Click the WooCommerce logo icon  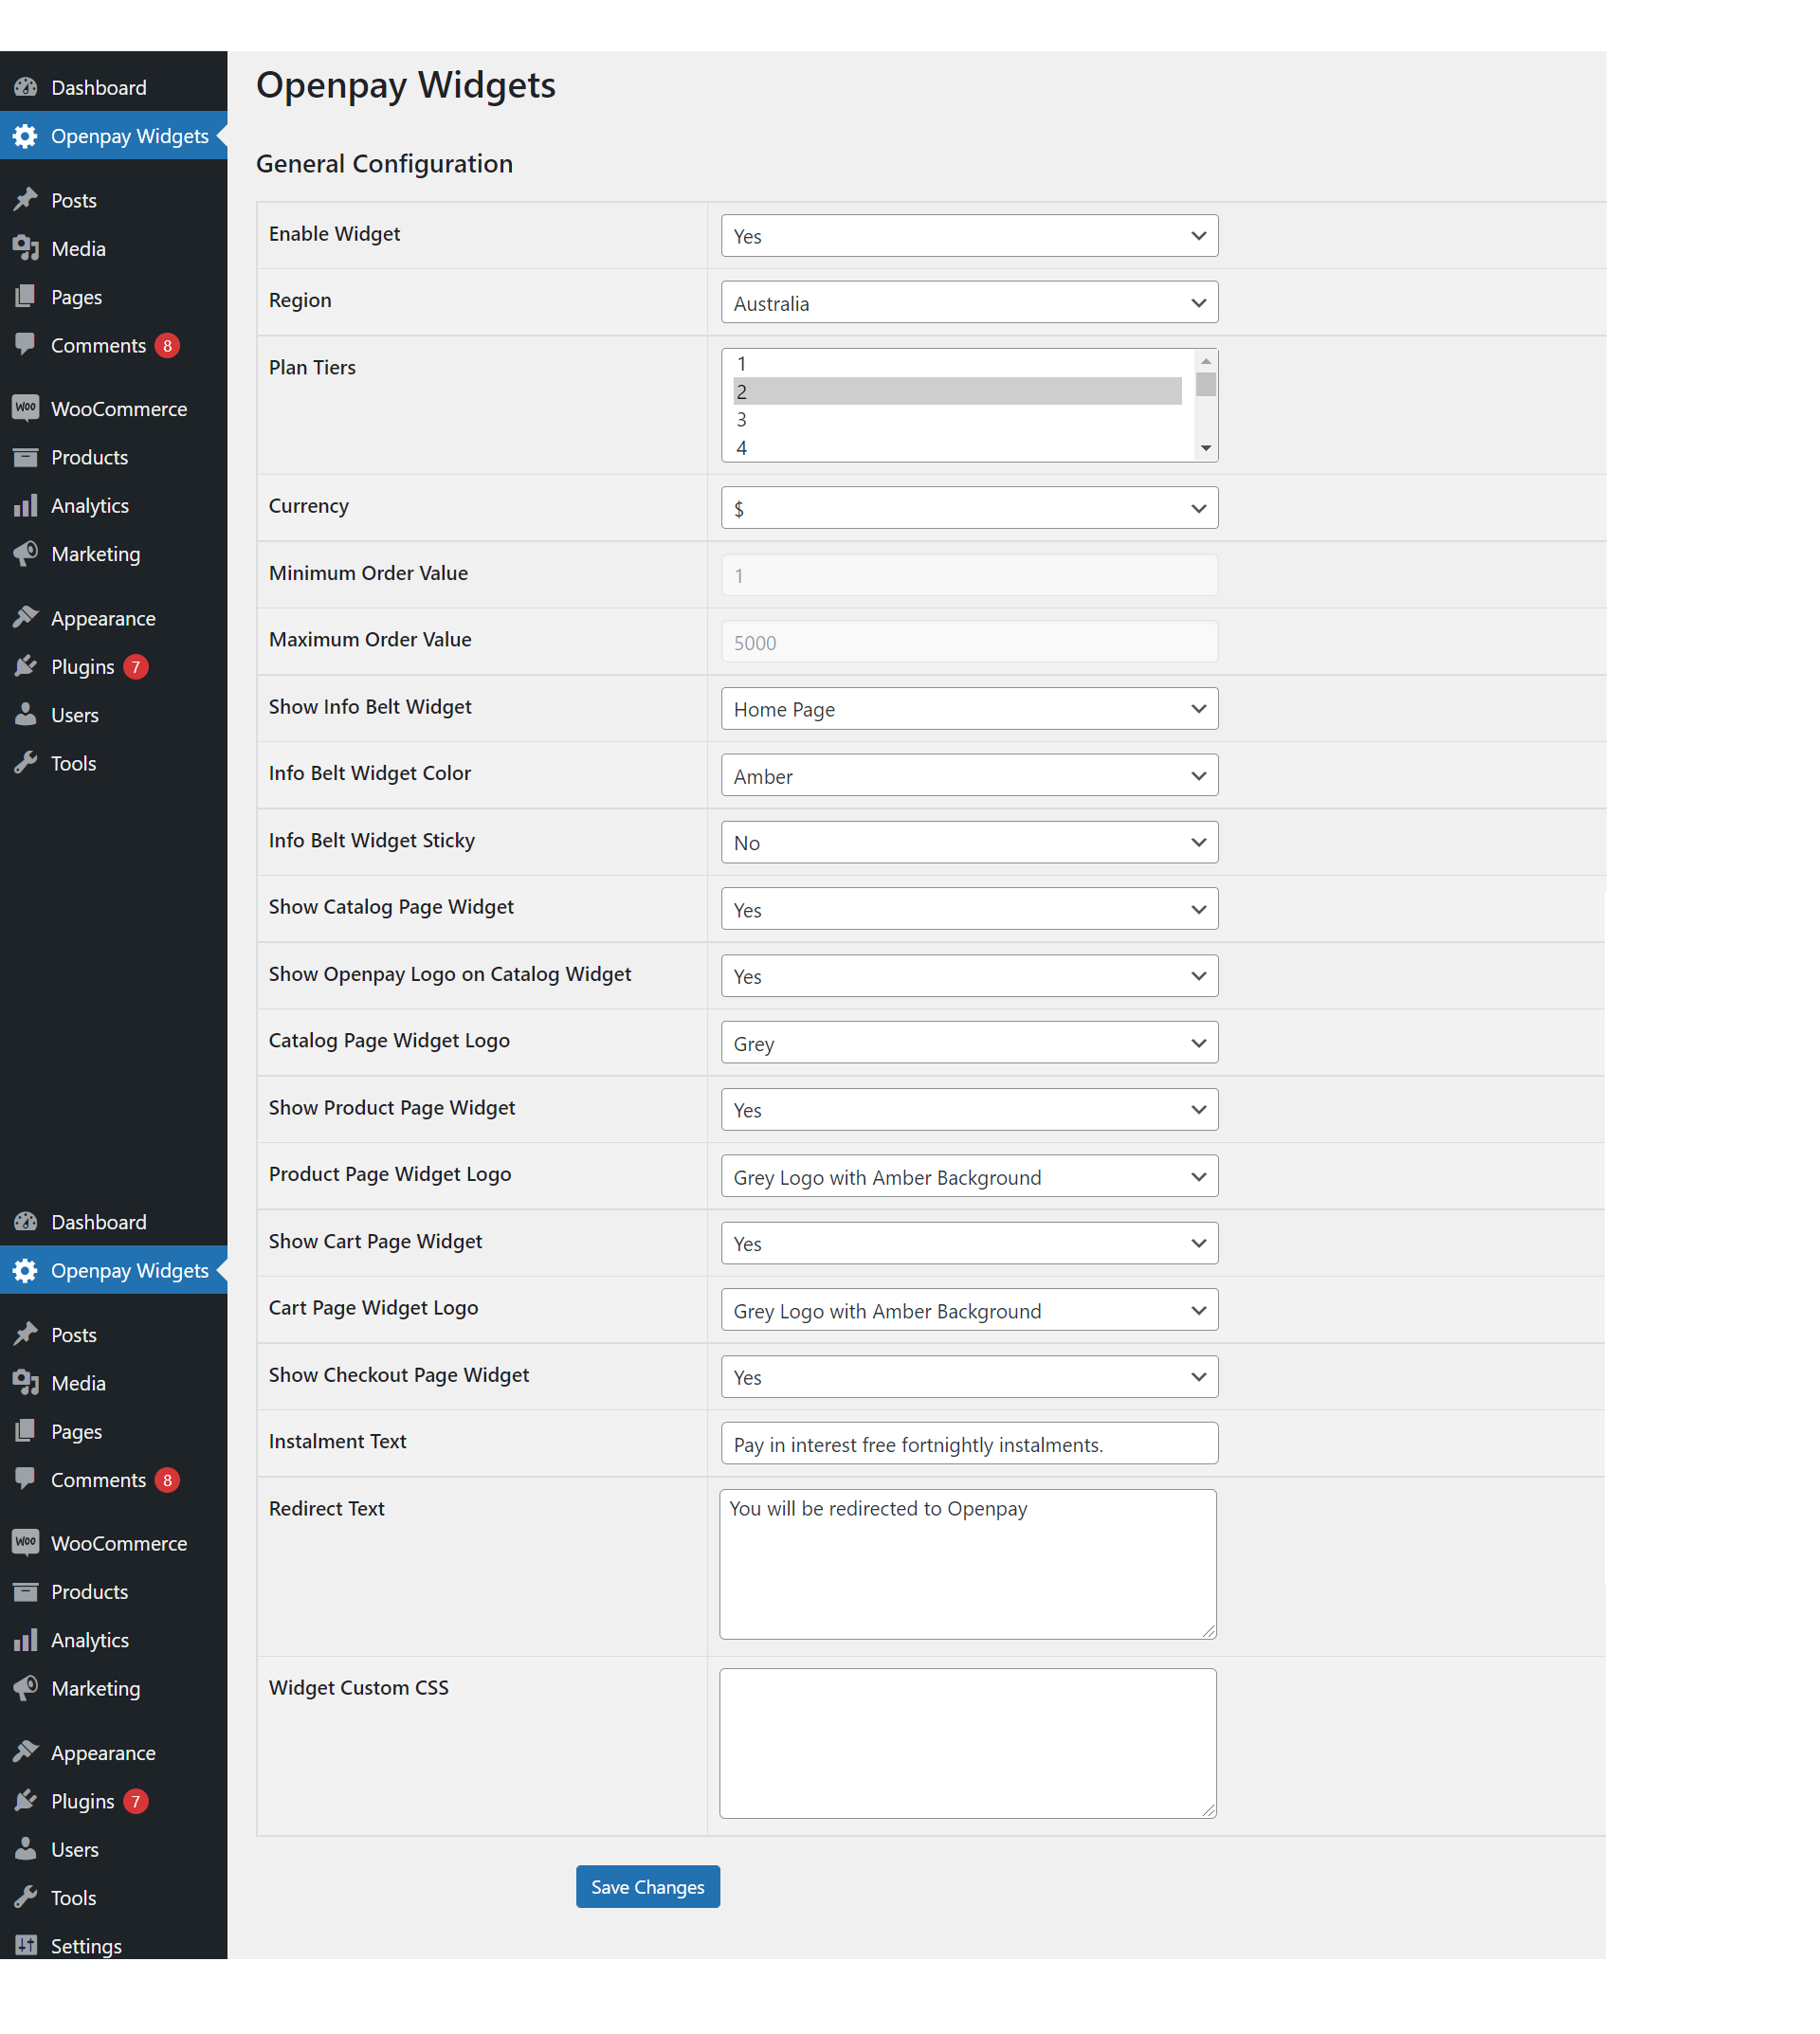26,408
